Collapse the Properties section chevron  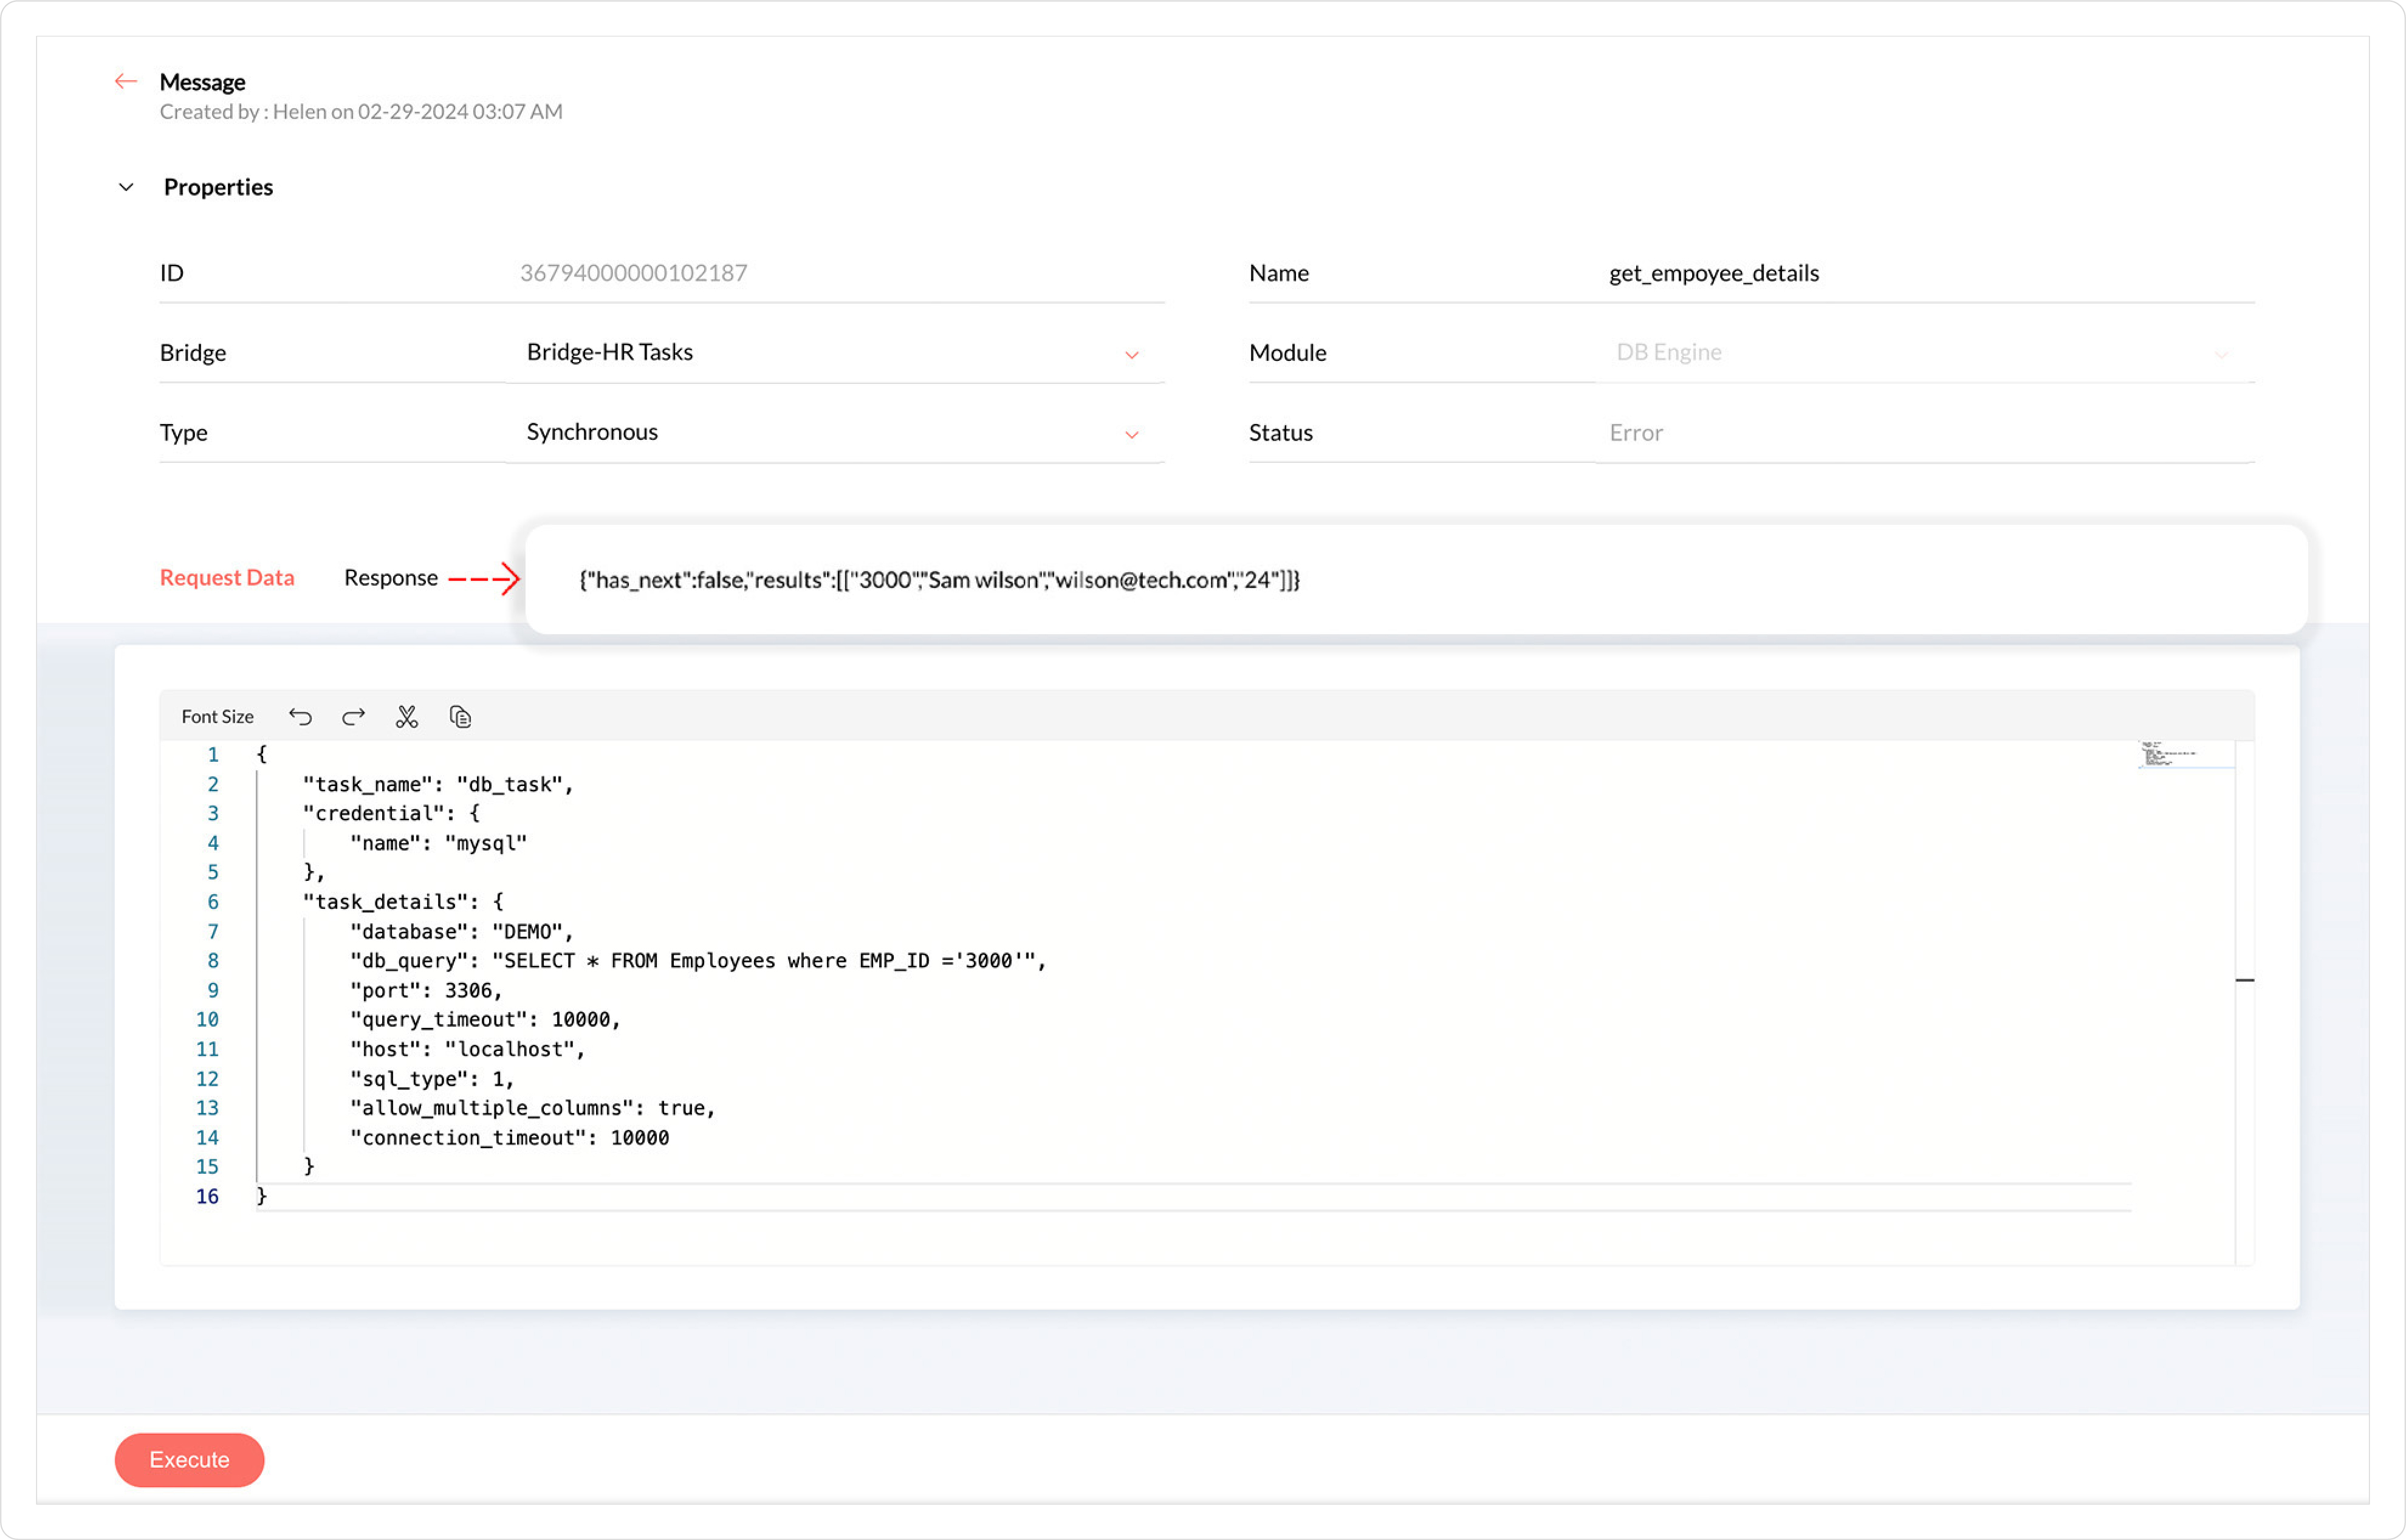pyautogui.click(x=126, y=187)
